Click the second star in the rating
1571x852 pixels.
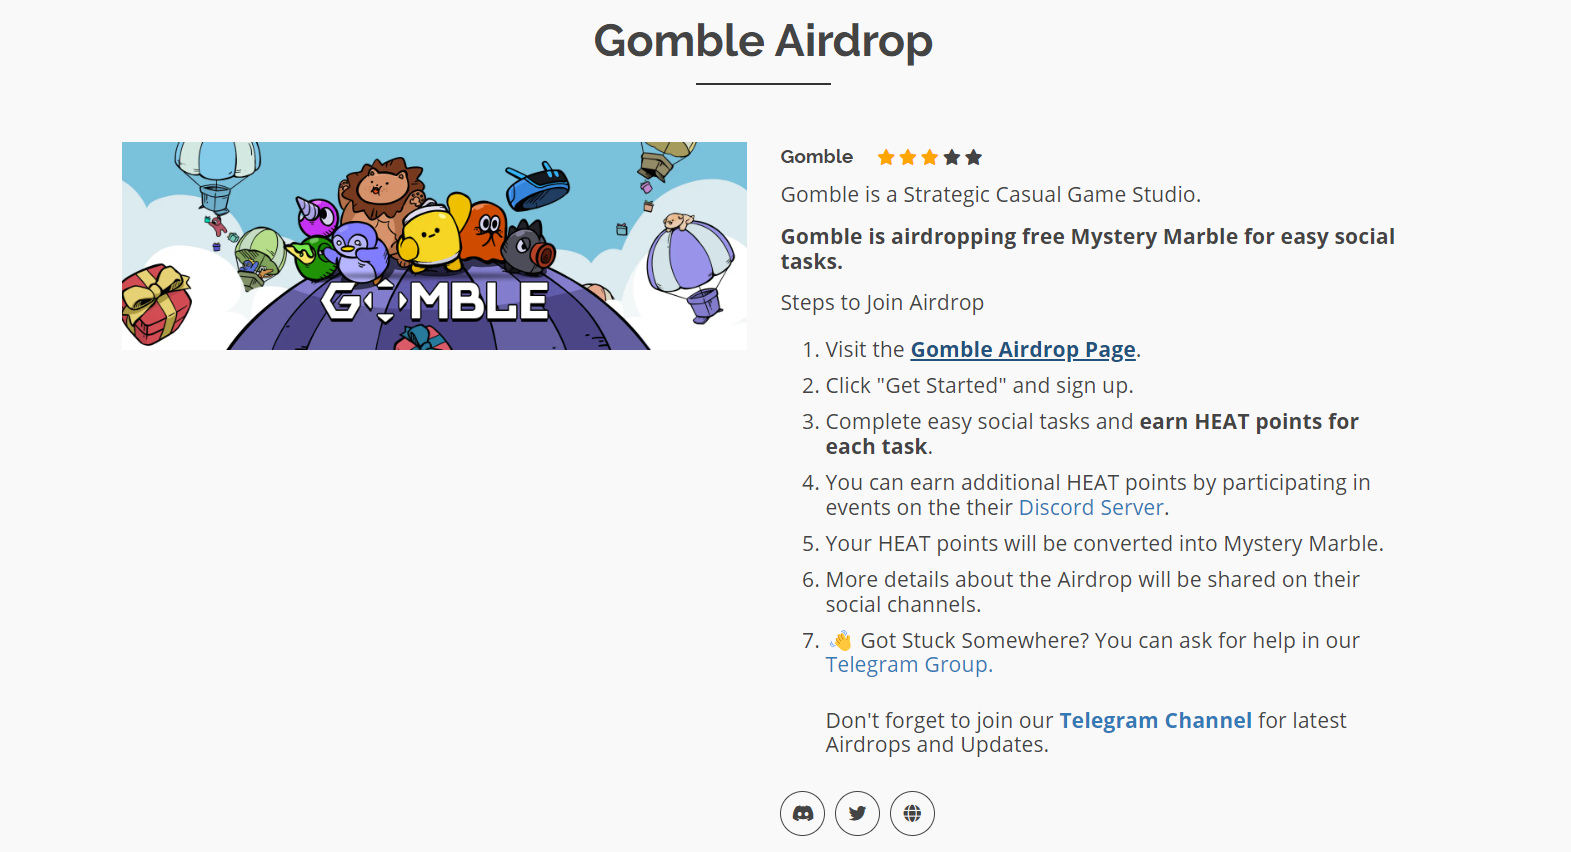tap(908, 157)
